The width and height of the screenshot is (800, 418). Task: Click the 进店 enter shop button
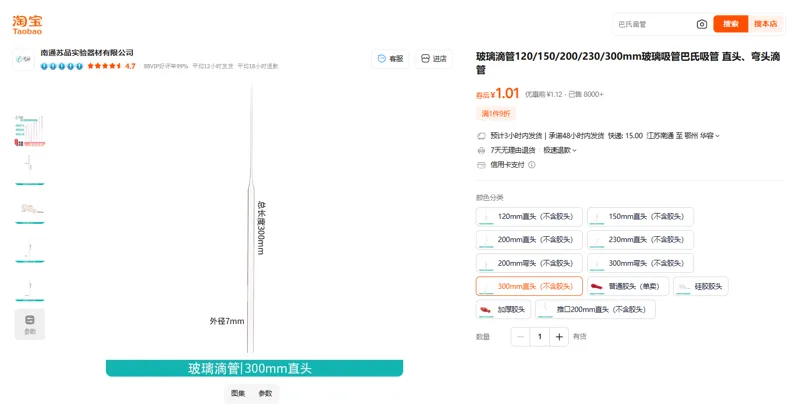(434, 59)
